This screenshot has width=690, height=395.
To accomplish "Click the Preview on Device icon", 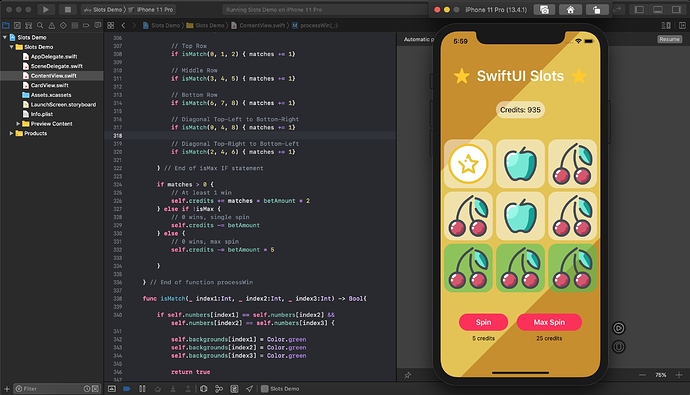I will tap(619, 347).
